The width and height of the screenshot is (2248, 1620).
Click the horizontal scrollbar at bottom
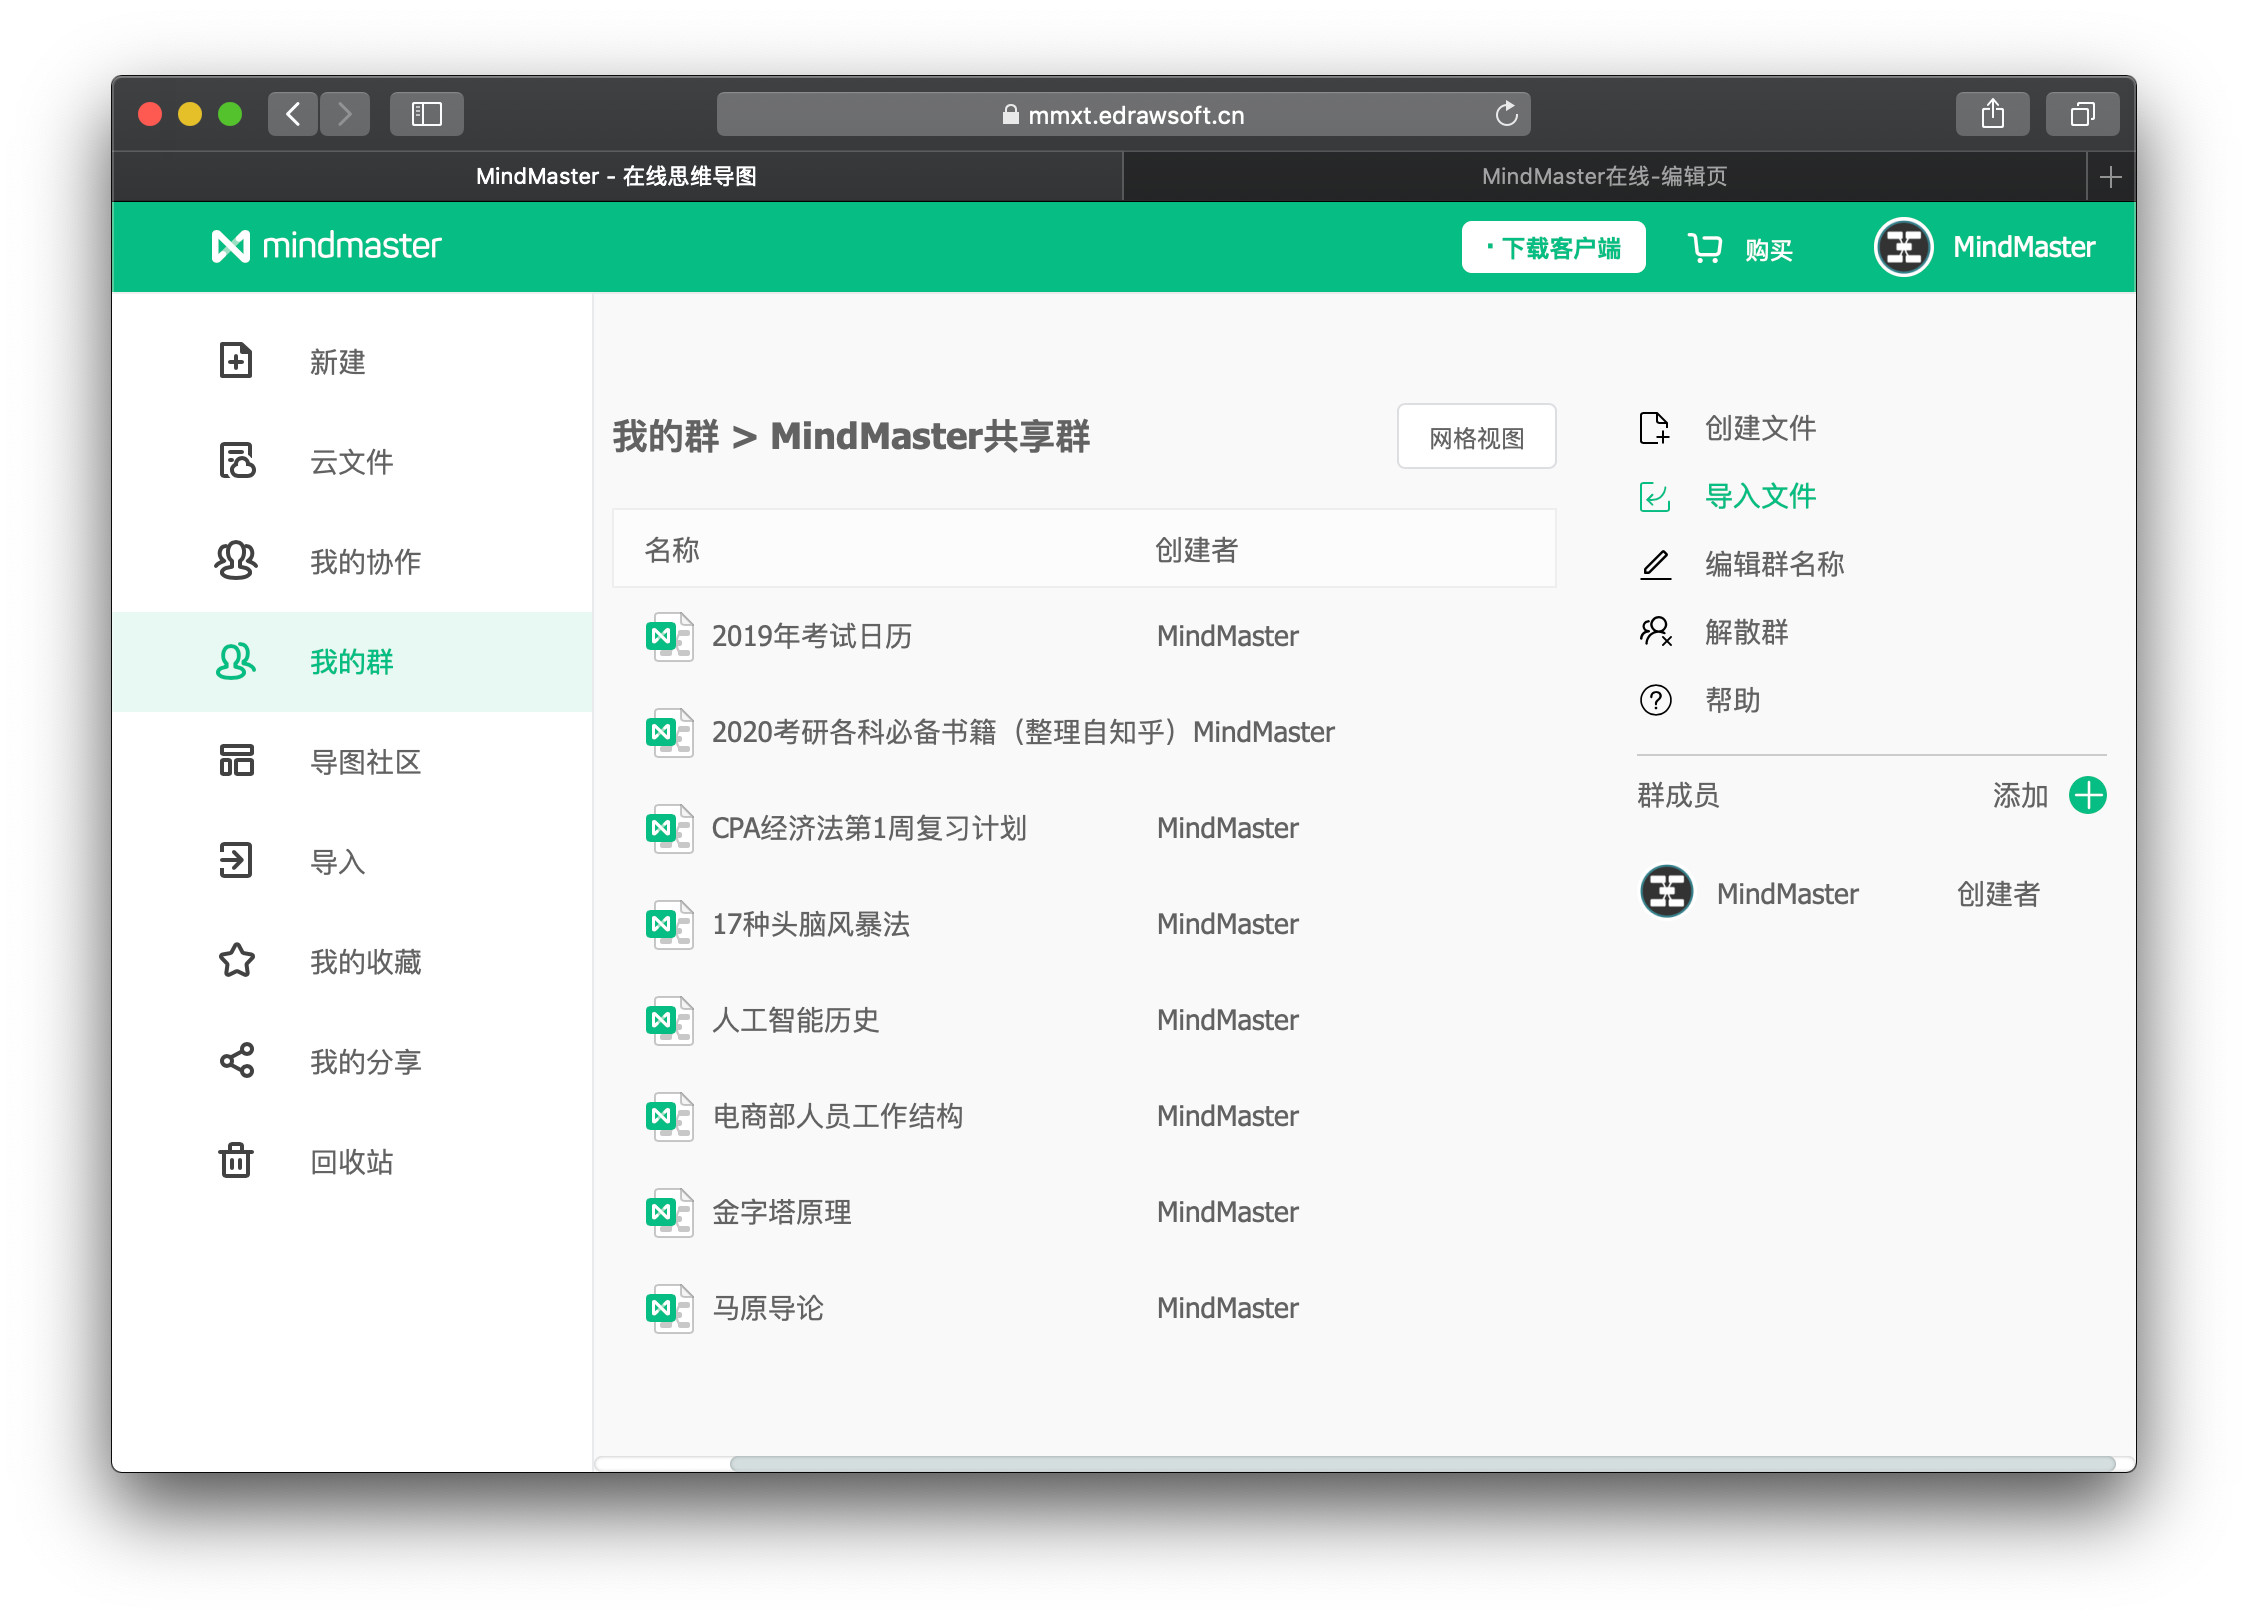tap(1421, 1463)
